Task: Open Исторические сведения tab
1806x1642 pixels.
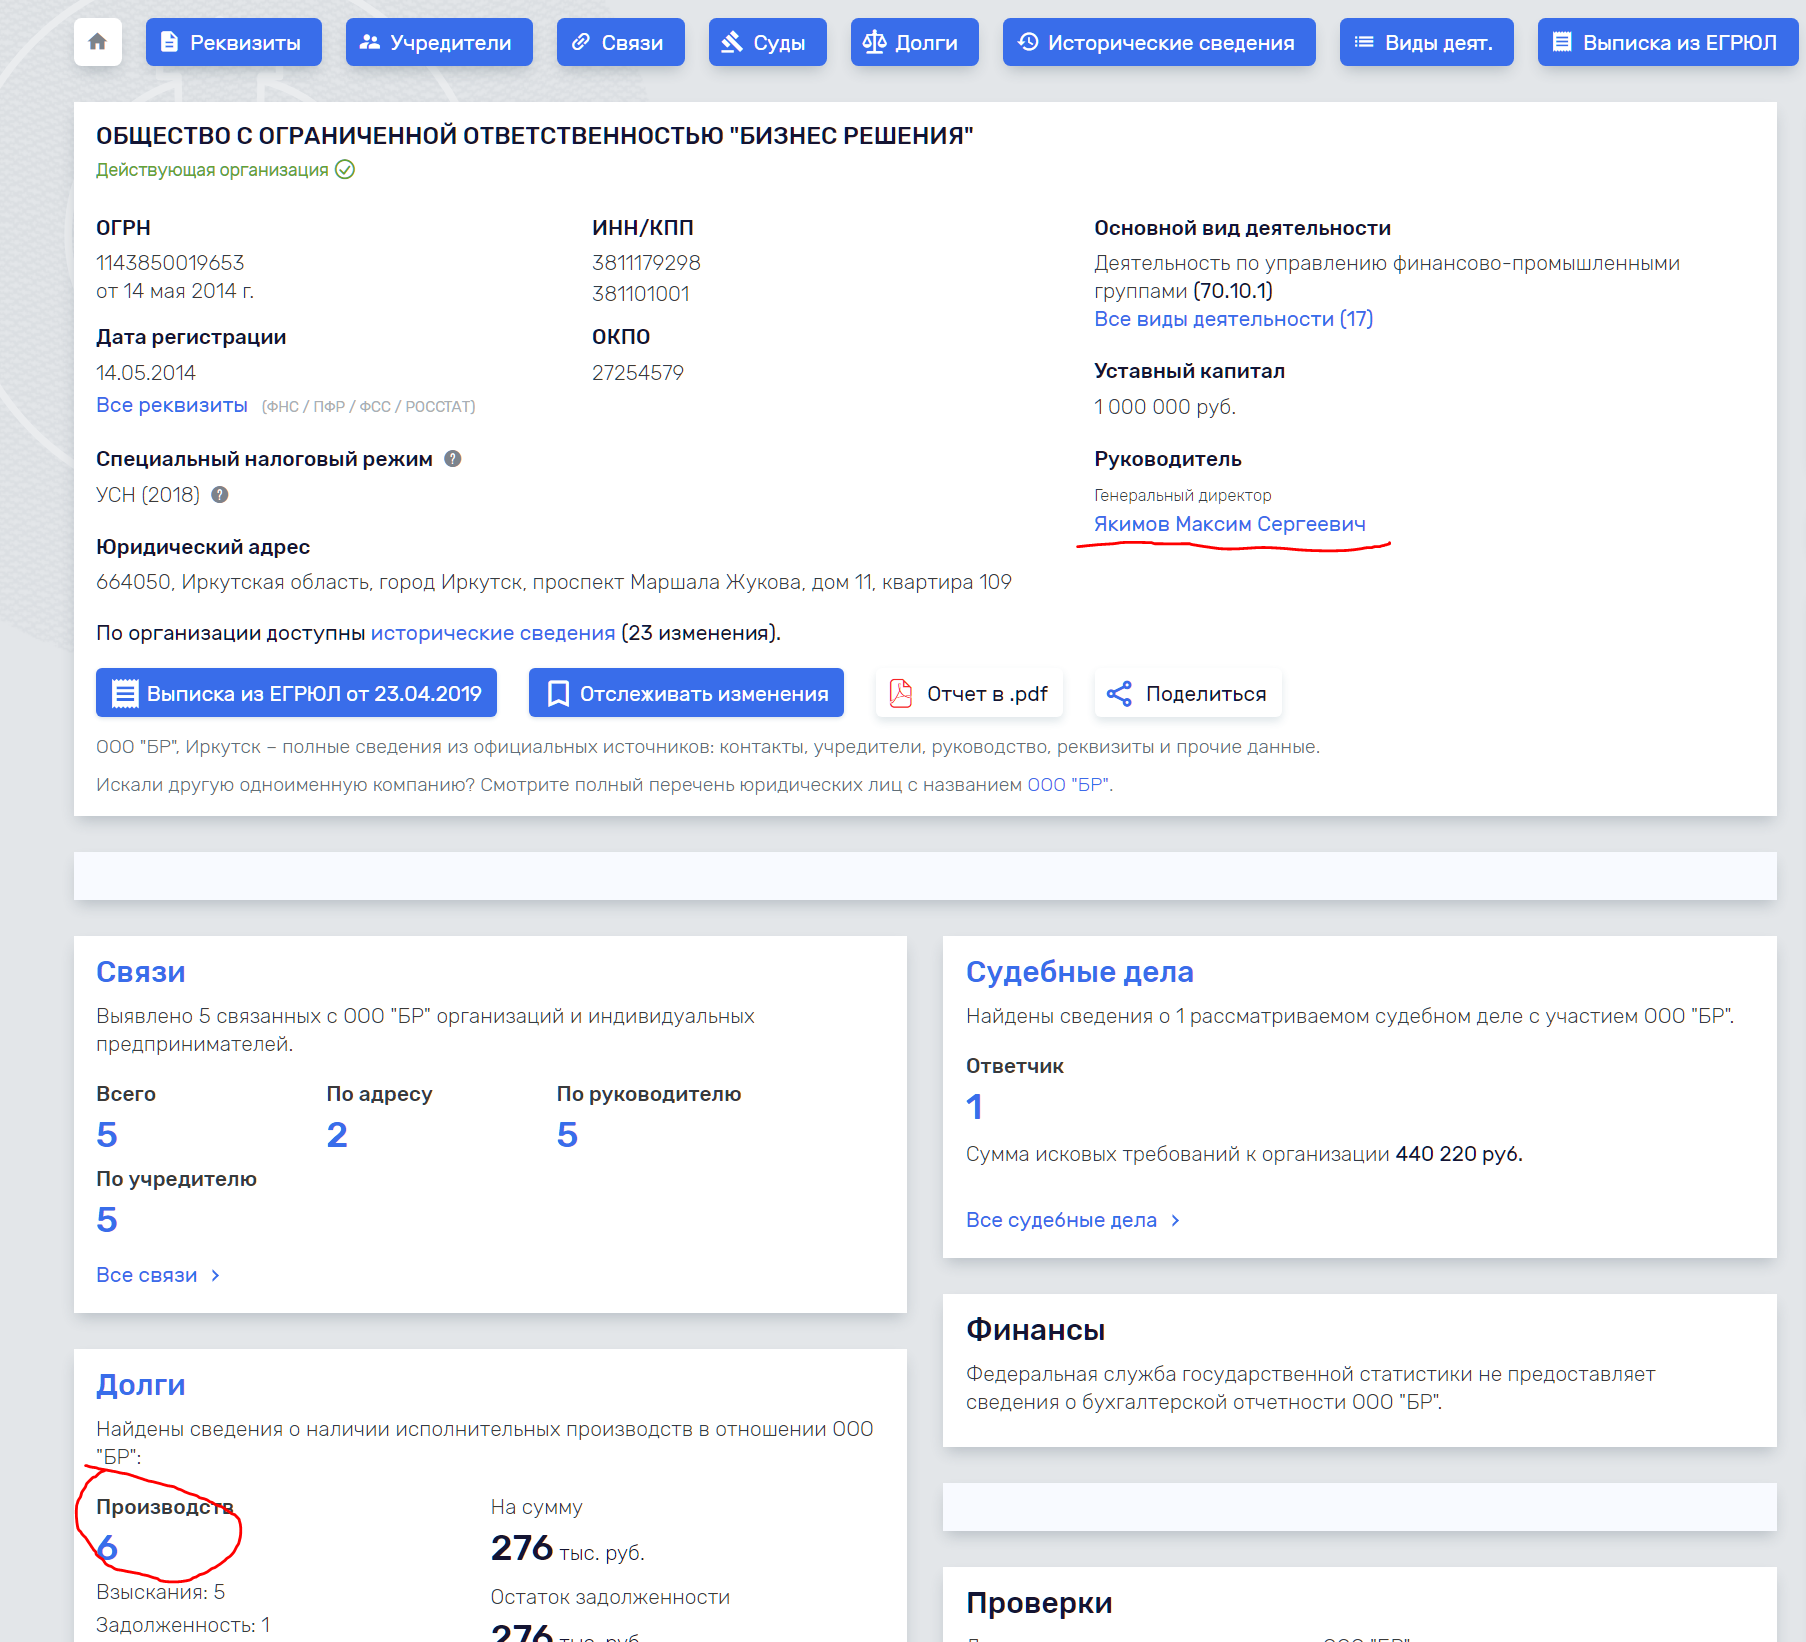Action: coord(1158,42)
